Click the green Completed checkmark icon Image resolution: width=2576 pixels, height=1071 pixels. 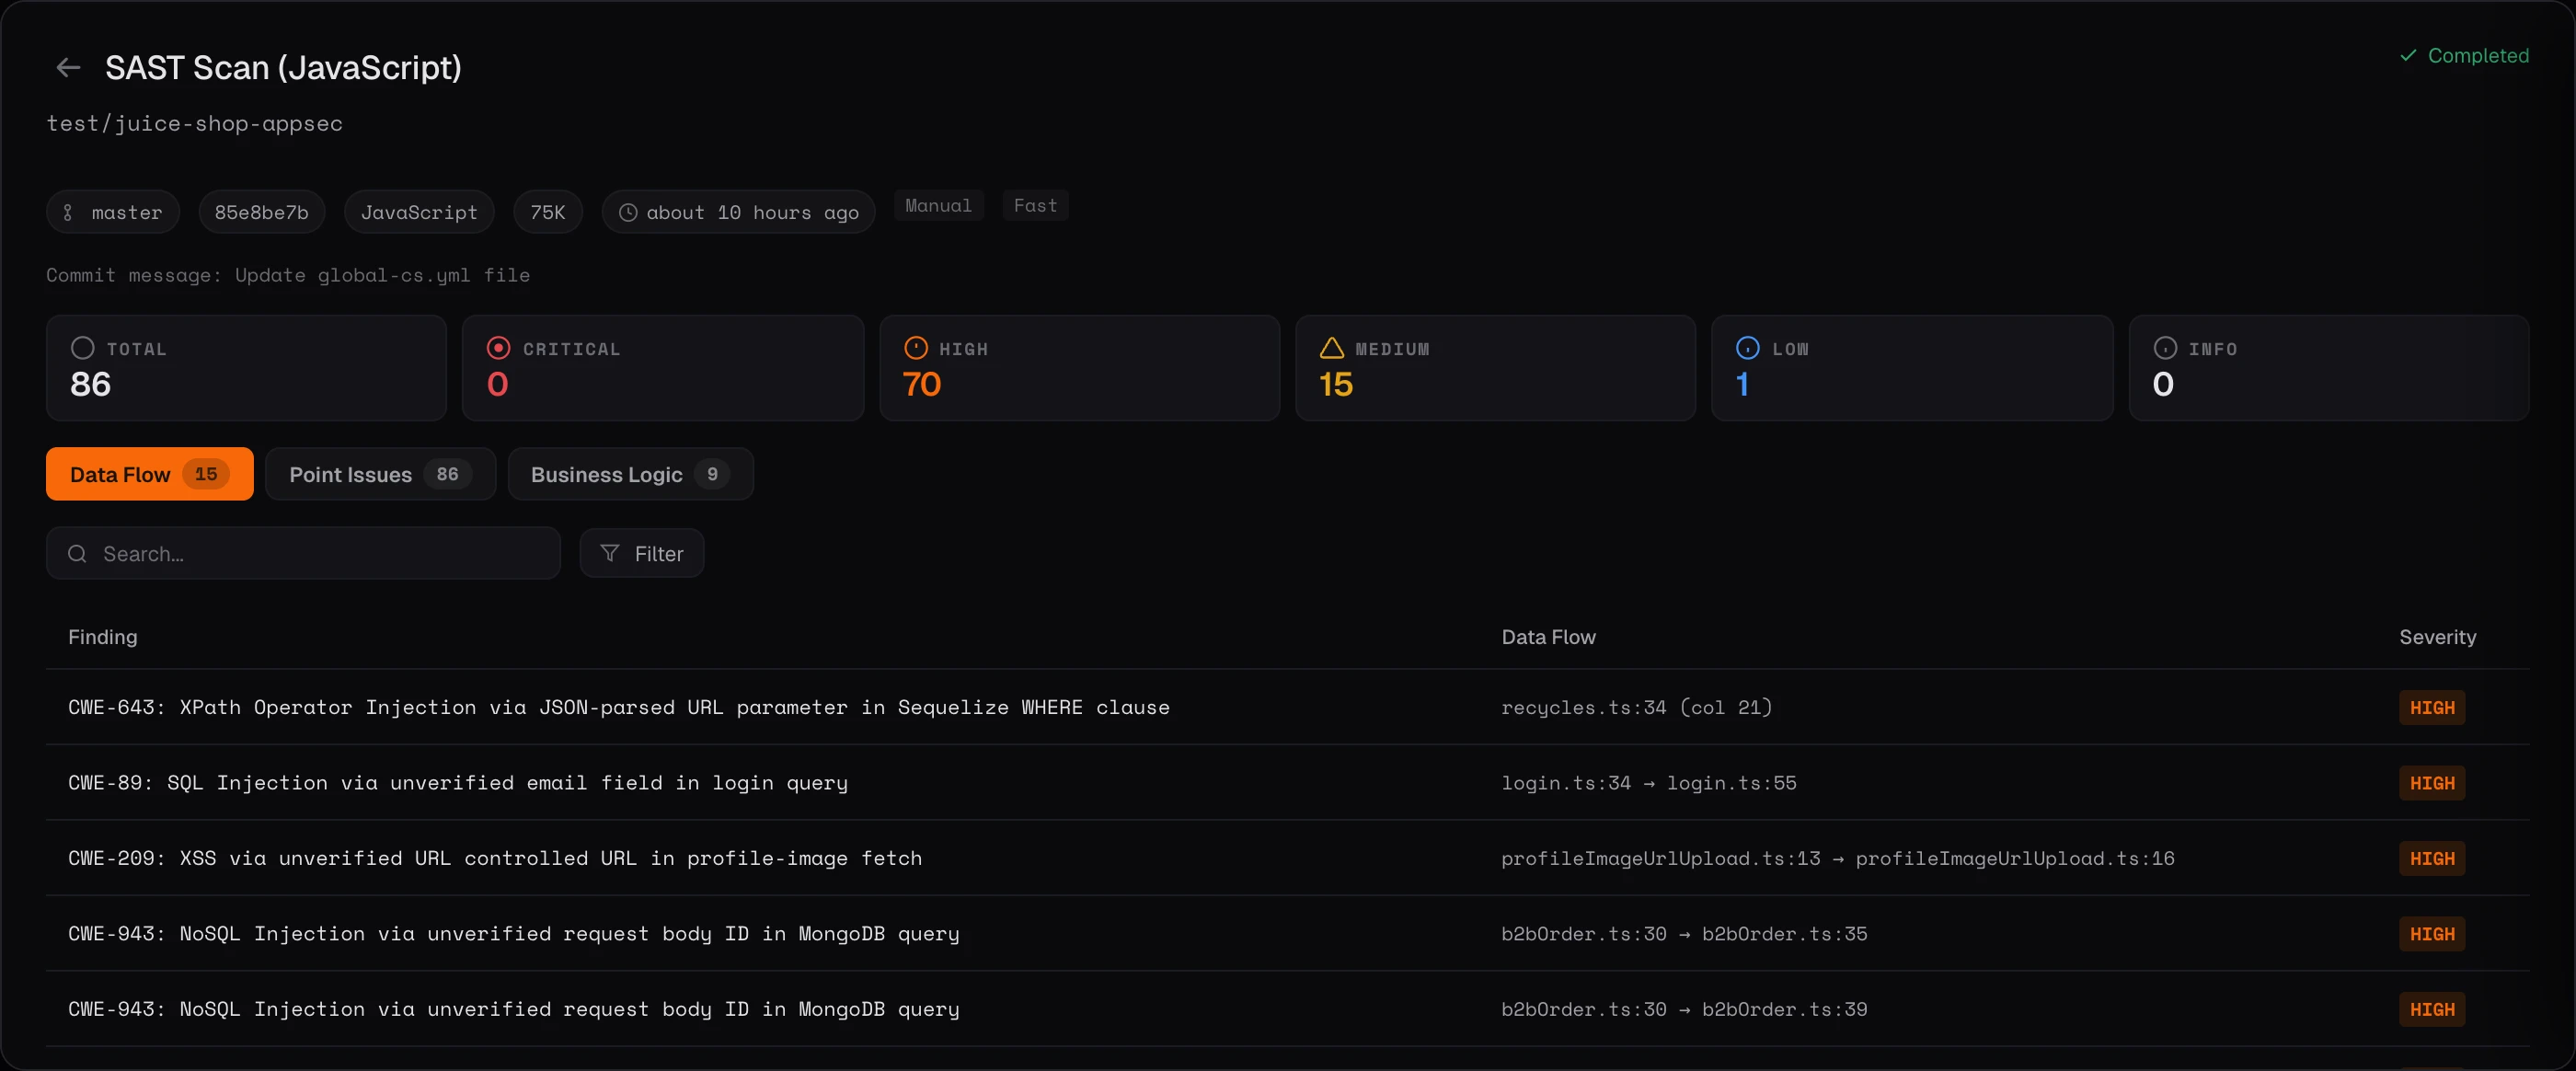click(2408, 55)
